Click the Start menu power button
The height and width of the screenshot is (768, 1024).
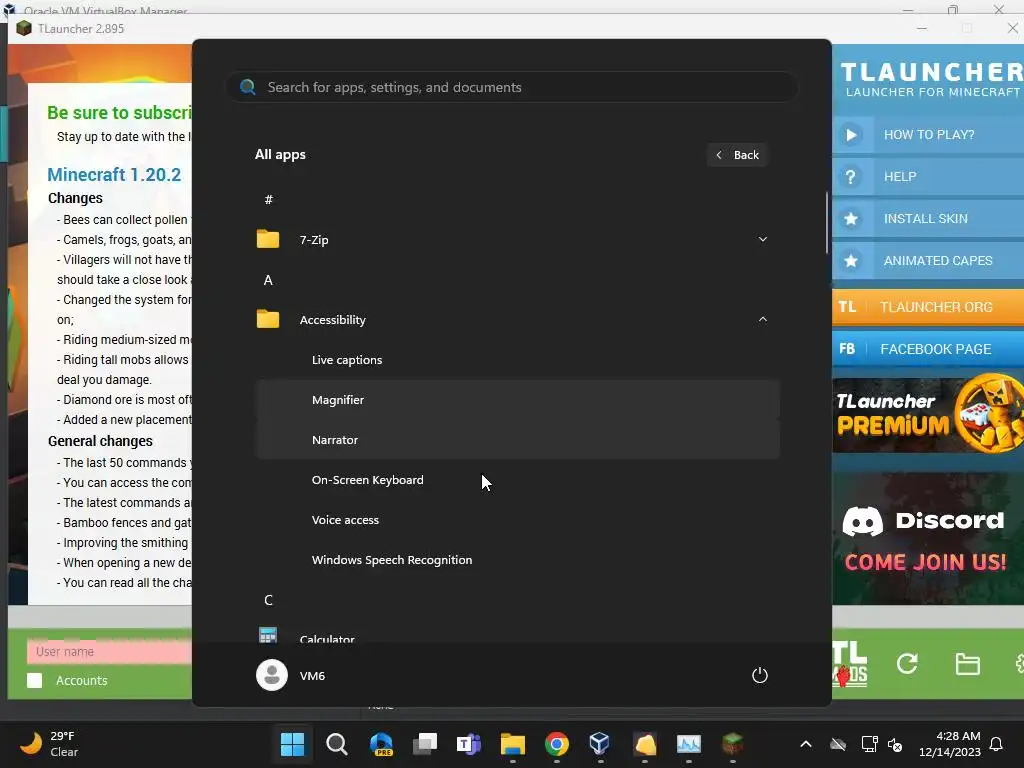pyautogui.click(x=760, y=675)
